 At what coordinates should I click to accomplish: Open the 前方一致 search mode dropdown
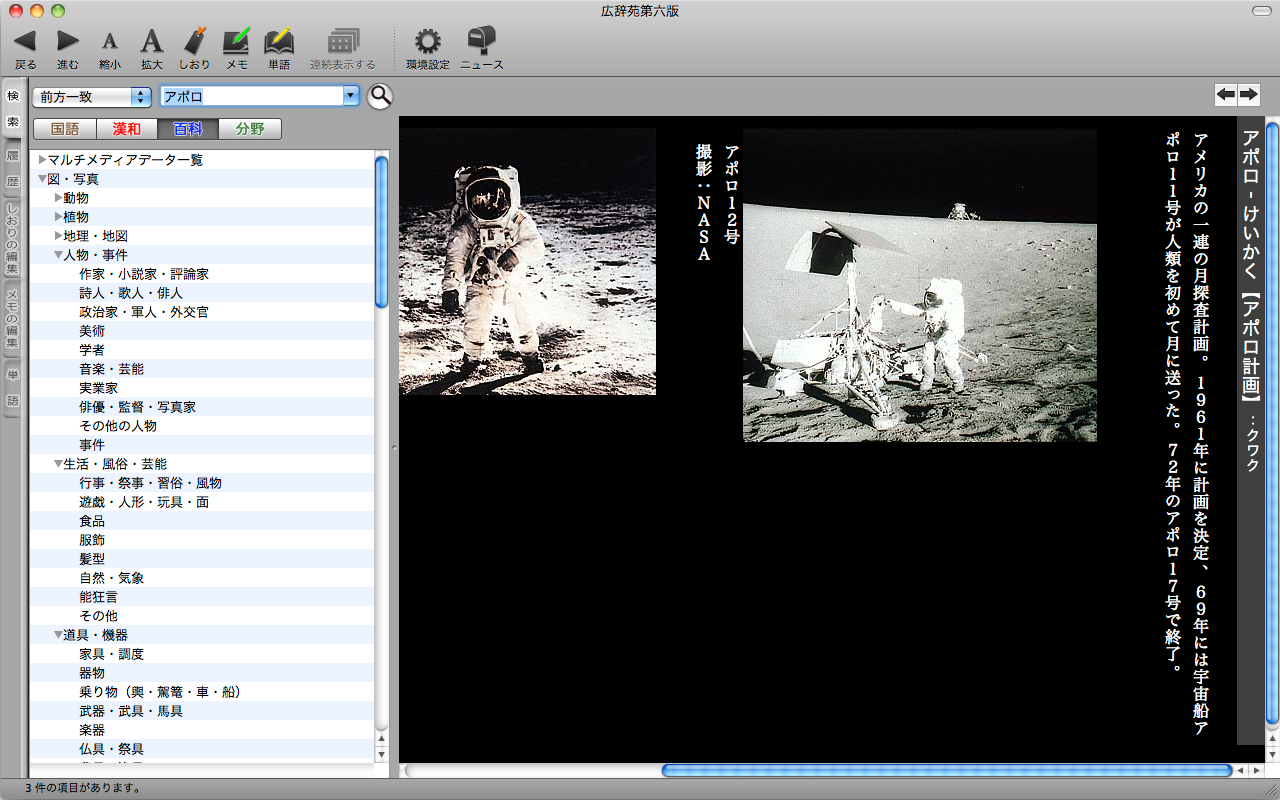click(x=92, y=97)
